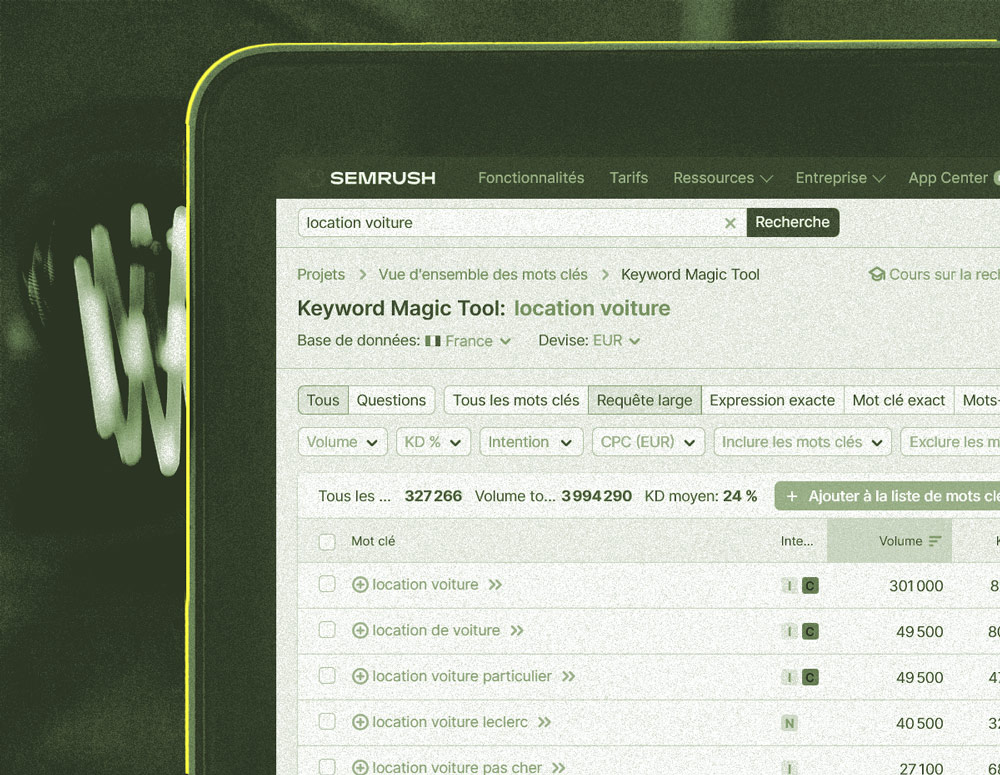Open App Center
Screen dimensions: 1000x775
948,178
